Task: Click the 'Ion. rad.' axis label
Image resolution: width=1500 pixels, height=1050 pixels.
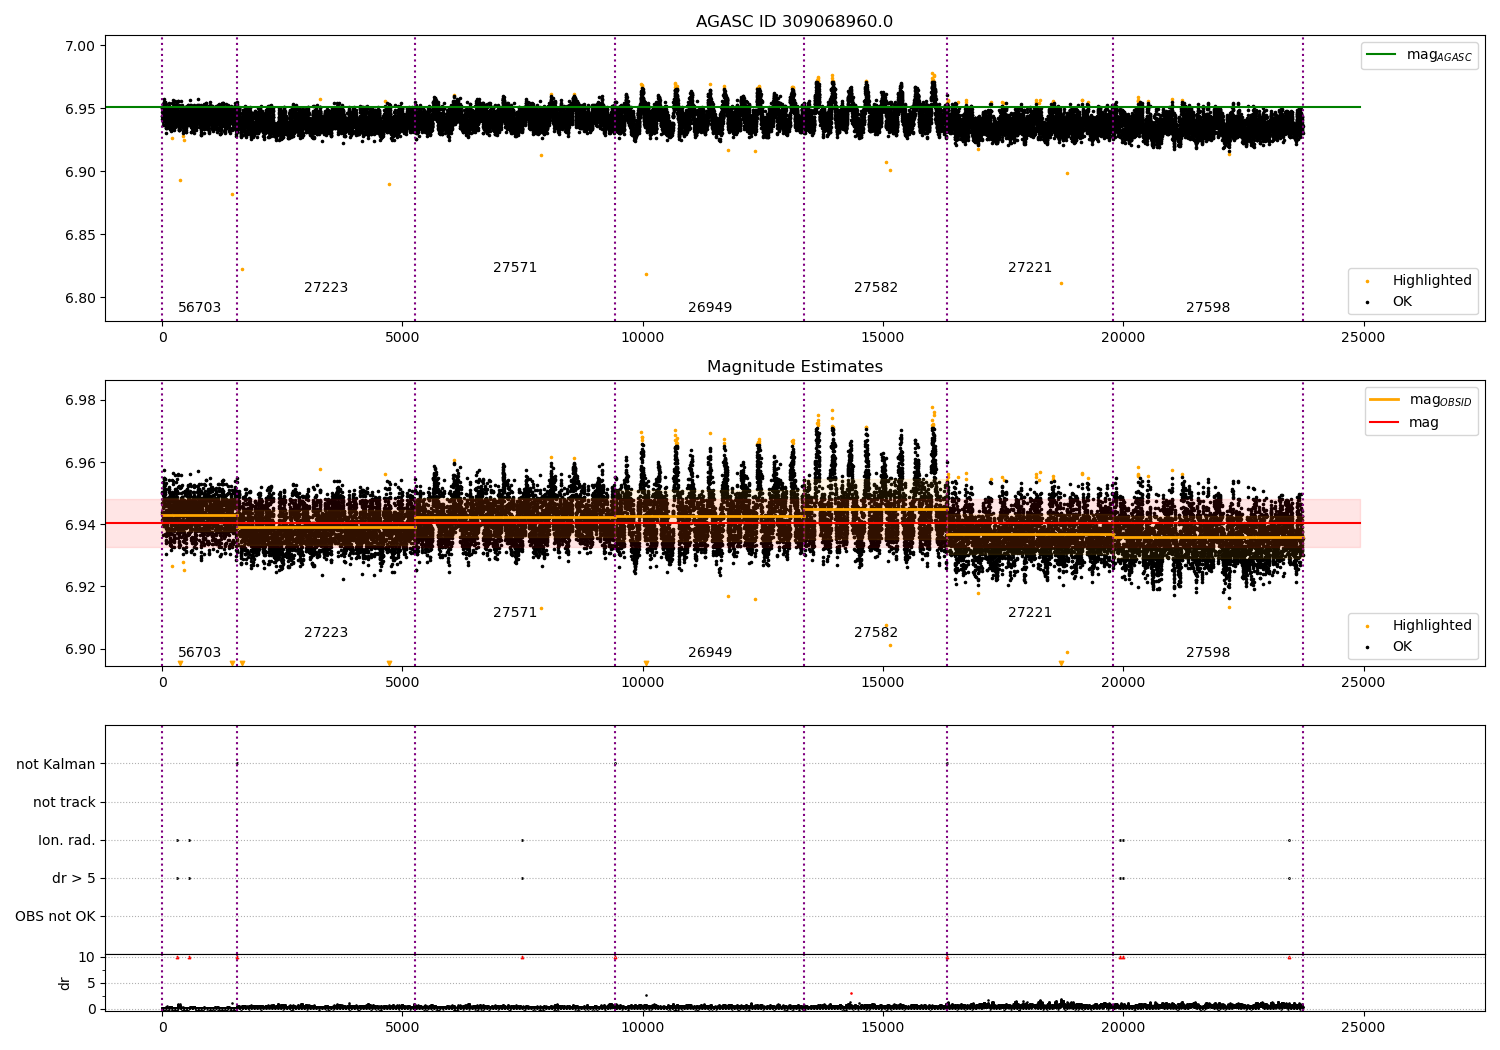Action: point(67,840)
